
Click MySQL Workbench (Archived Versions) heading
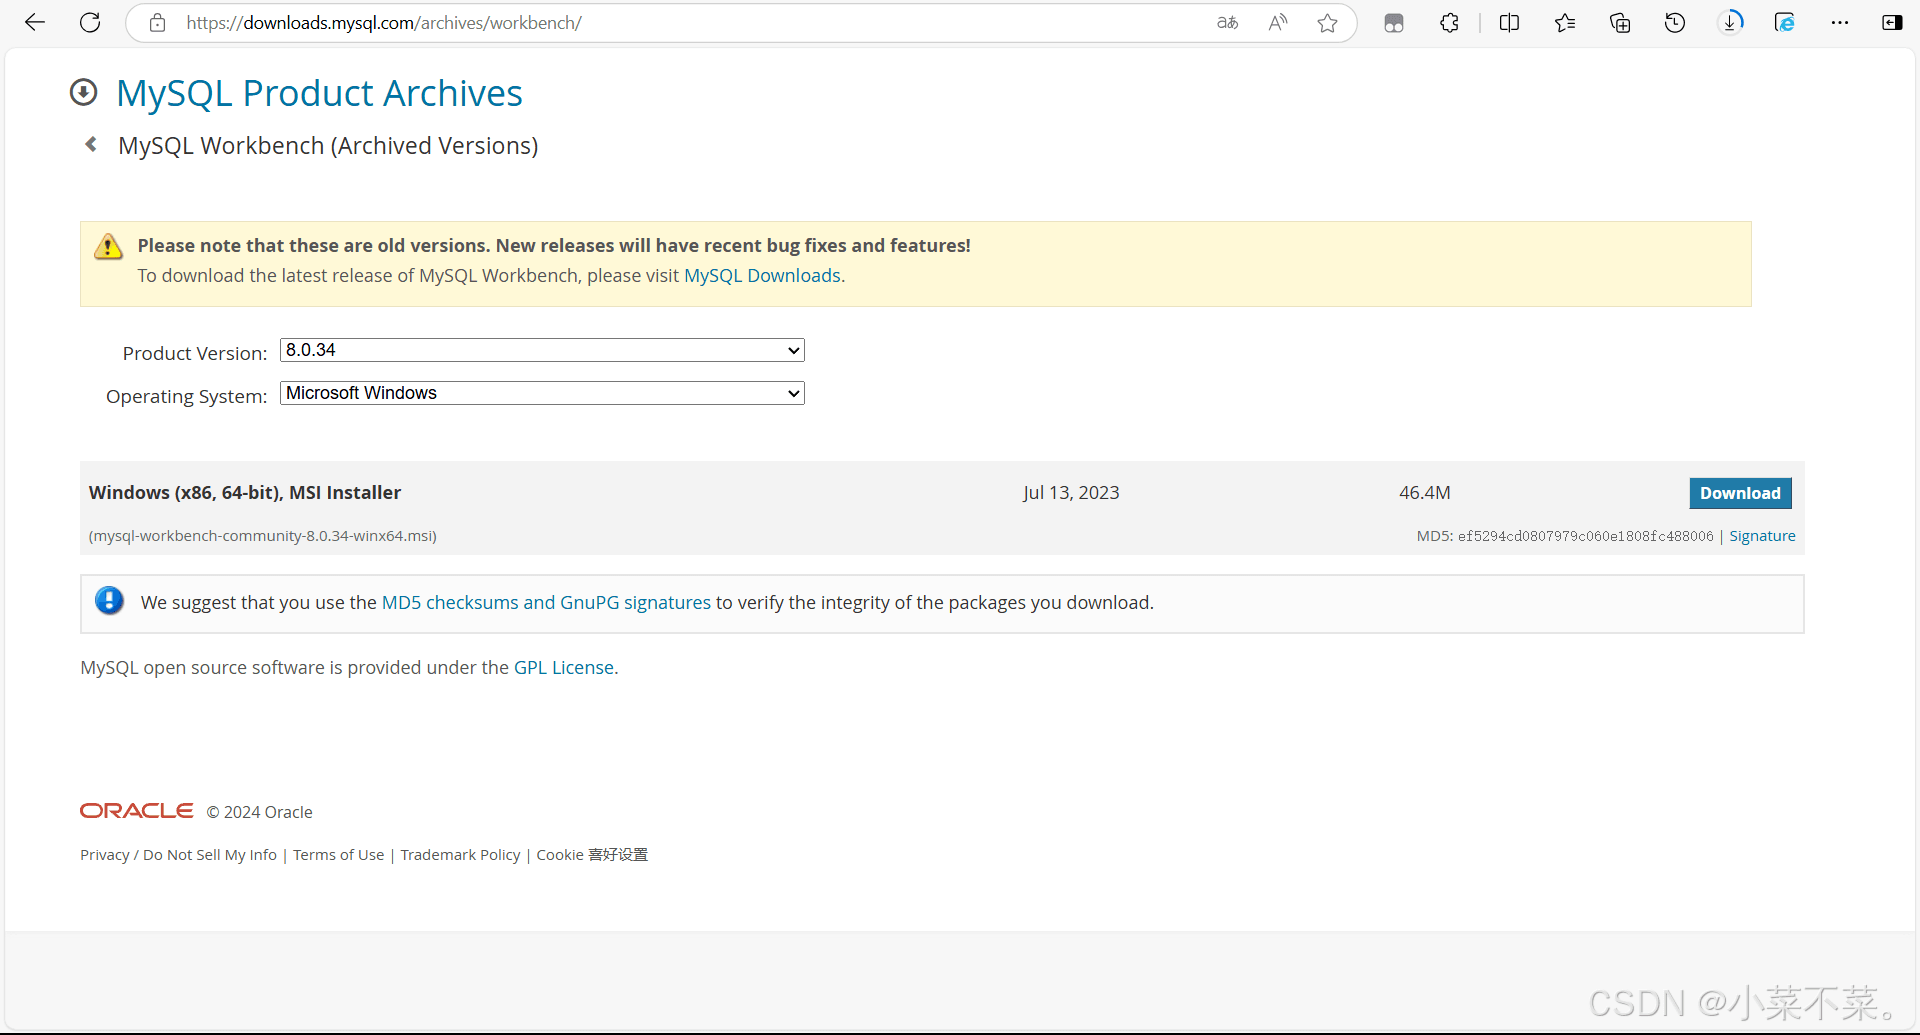328,146
